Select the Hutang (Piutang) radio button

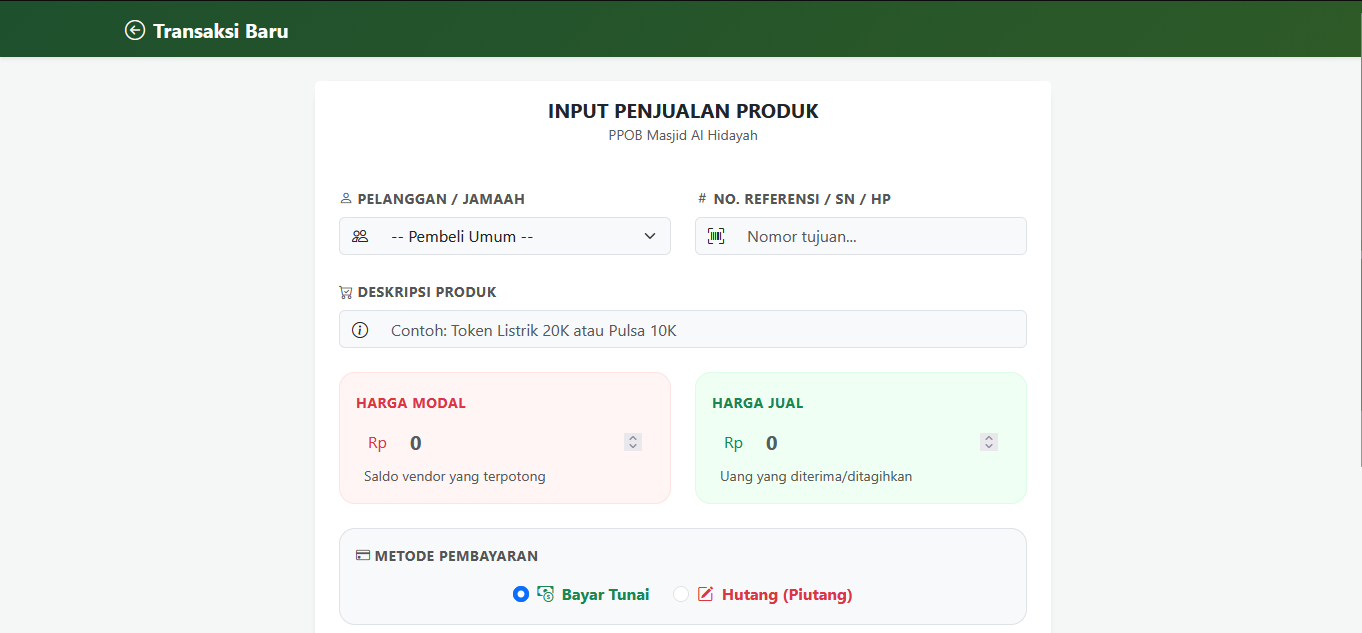[682, 593]
